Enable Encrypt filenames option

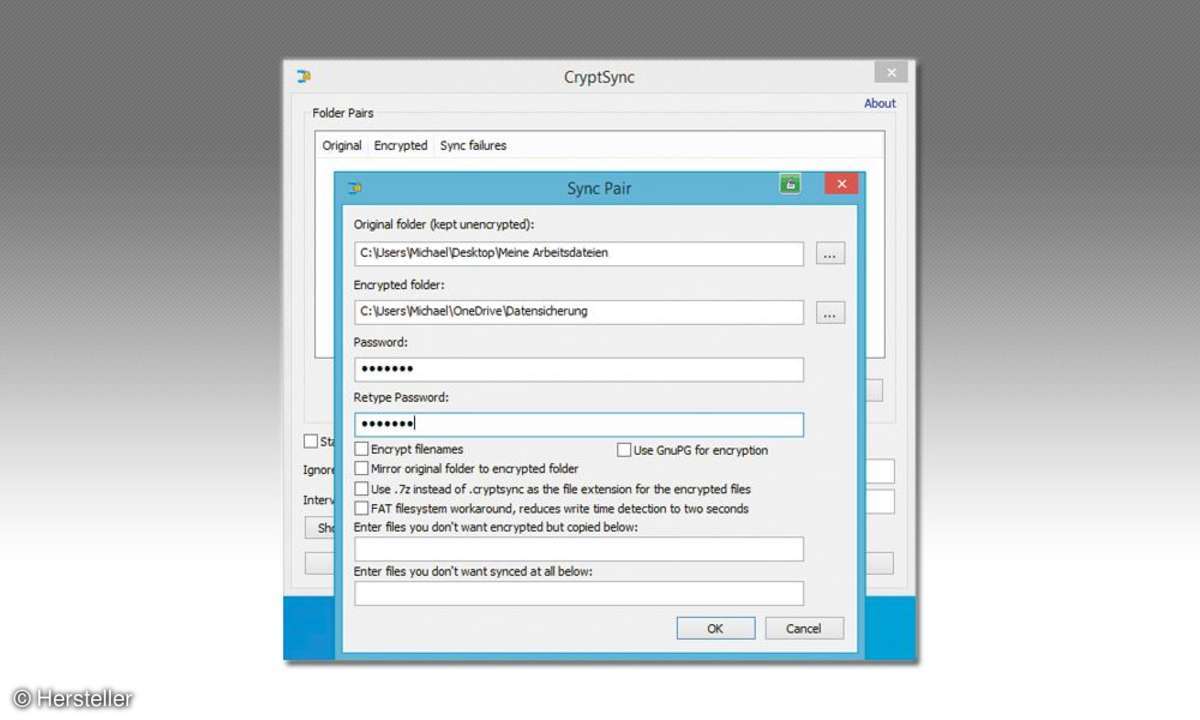pos(362,450)
